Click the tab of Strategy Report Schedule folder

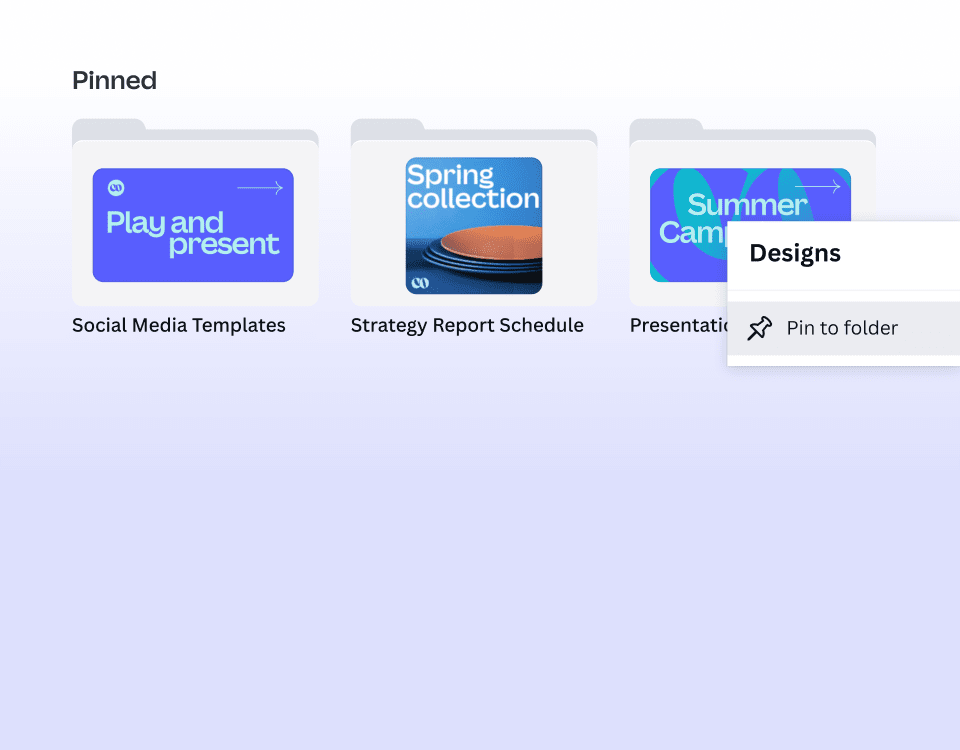click(x=388, y=128)
